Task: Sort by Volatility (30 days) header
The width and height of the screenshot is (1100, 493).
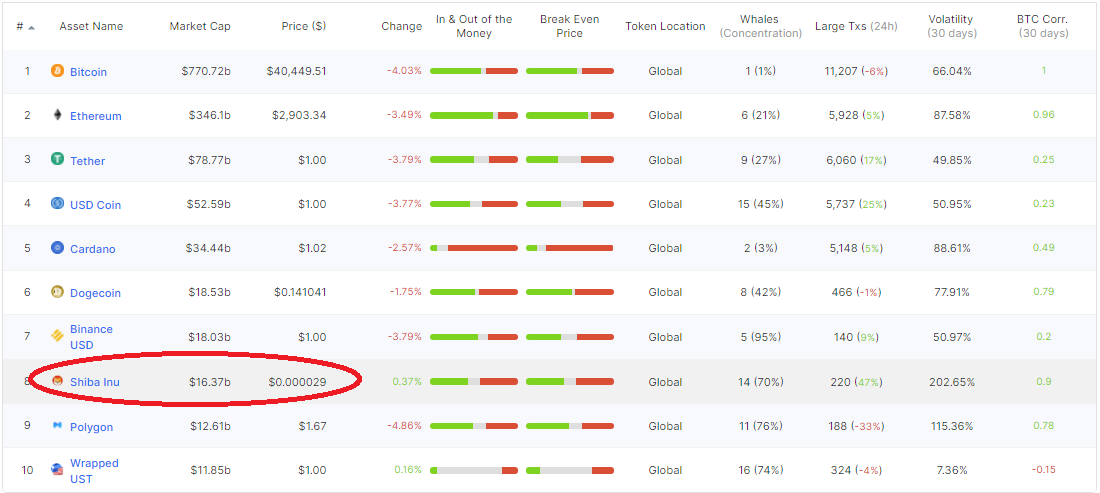Action: (951, 26)
